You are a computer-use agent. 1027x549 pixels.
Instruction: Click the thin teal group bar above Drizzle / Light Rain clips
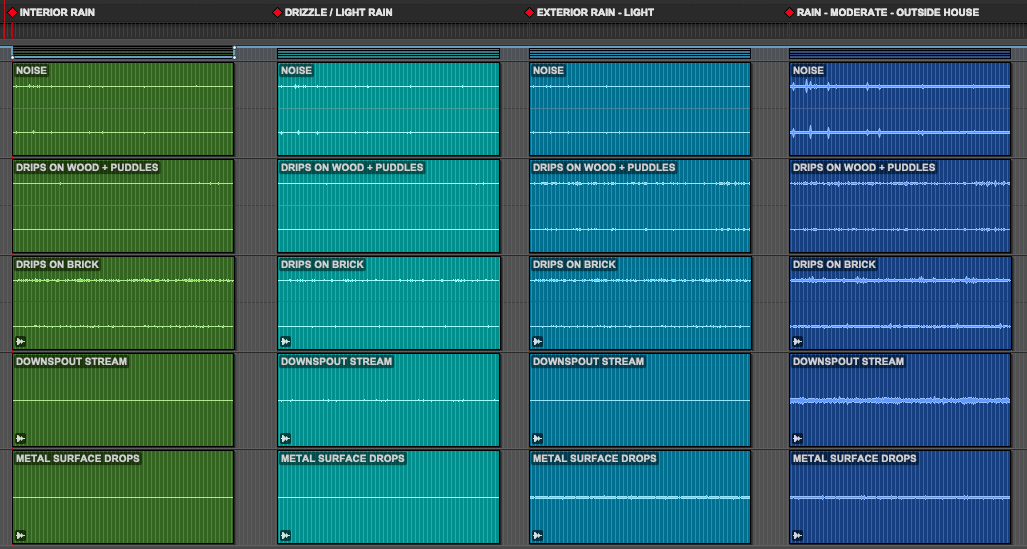tap(388, 54)
